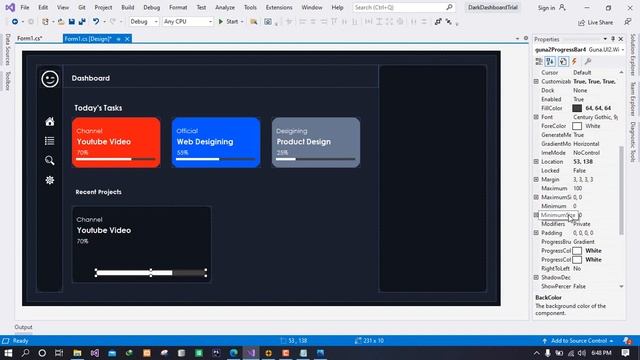The height and width of the screenshot is (360, 640).
Task: Click the Start debugging button
Action: pyautogui.click(x=228, y=22)
